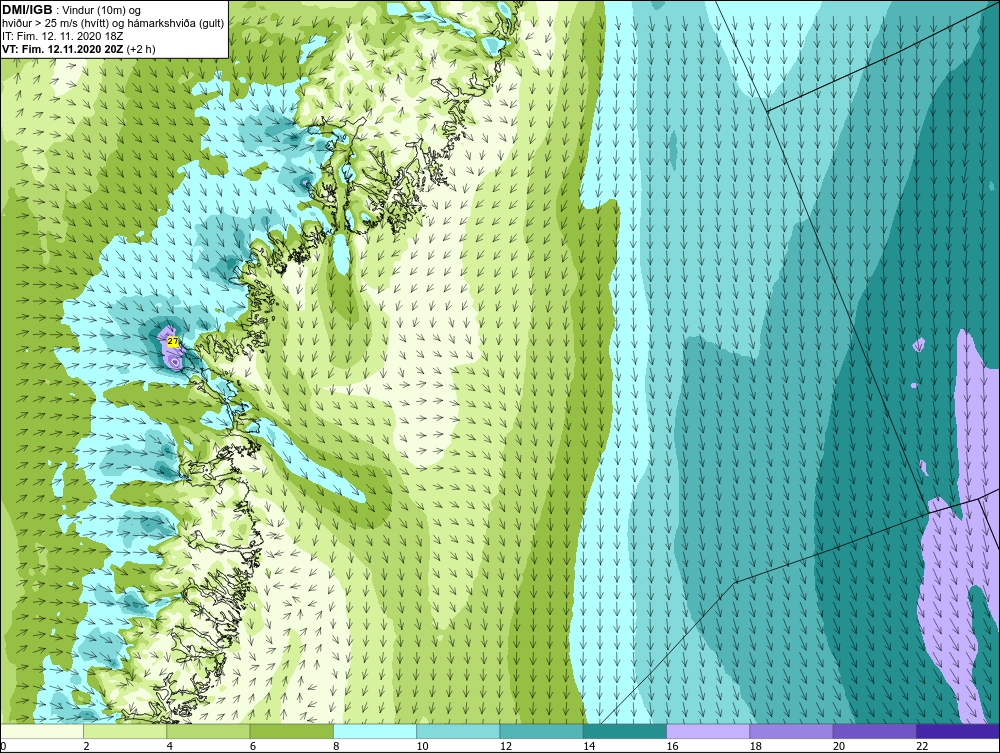
Task: Pick the medium green 4–6 m/s legend swatch
Action: 209,731
